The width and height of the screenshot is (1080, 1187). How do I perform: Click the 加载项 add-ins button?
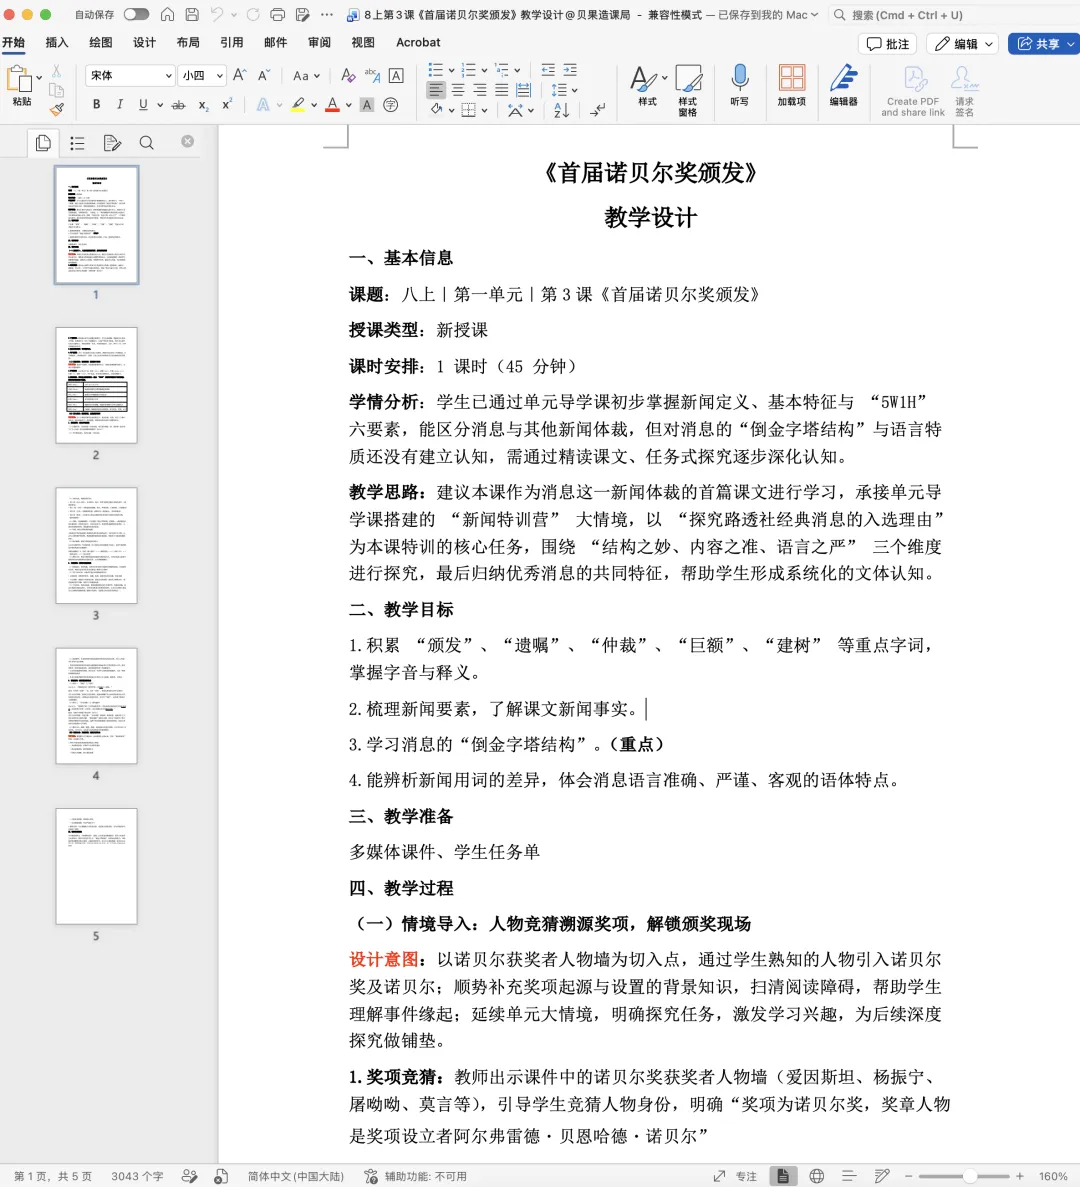click(792, 85)
